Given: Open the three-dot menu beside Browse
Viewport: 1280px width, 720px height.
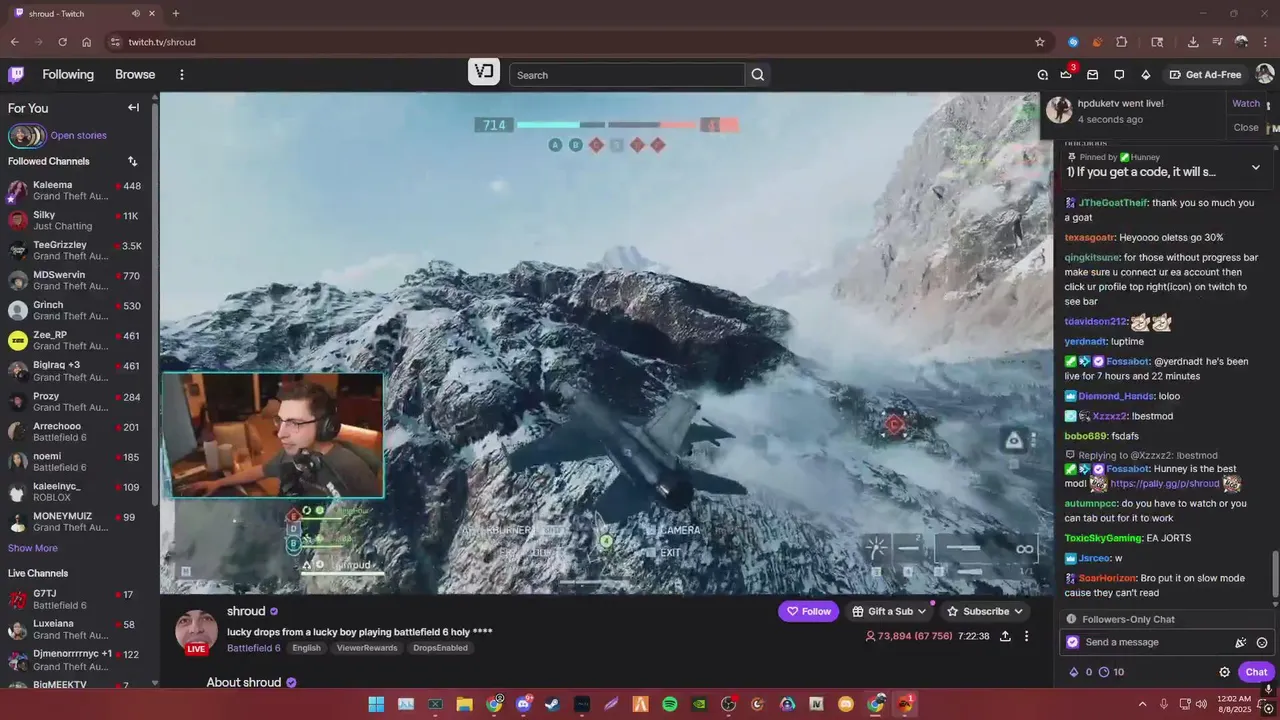Looking at the screenshot, I should point(181,74).
